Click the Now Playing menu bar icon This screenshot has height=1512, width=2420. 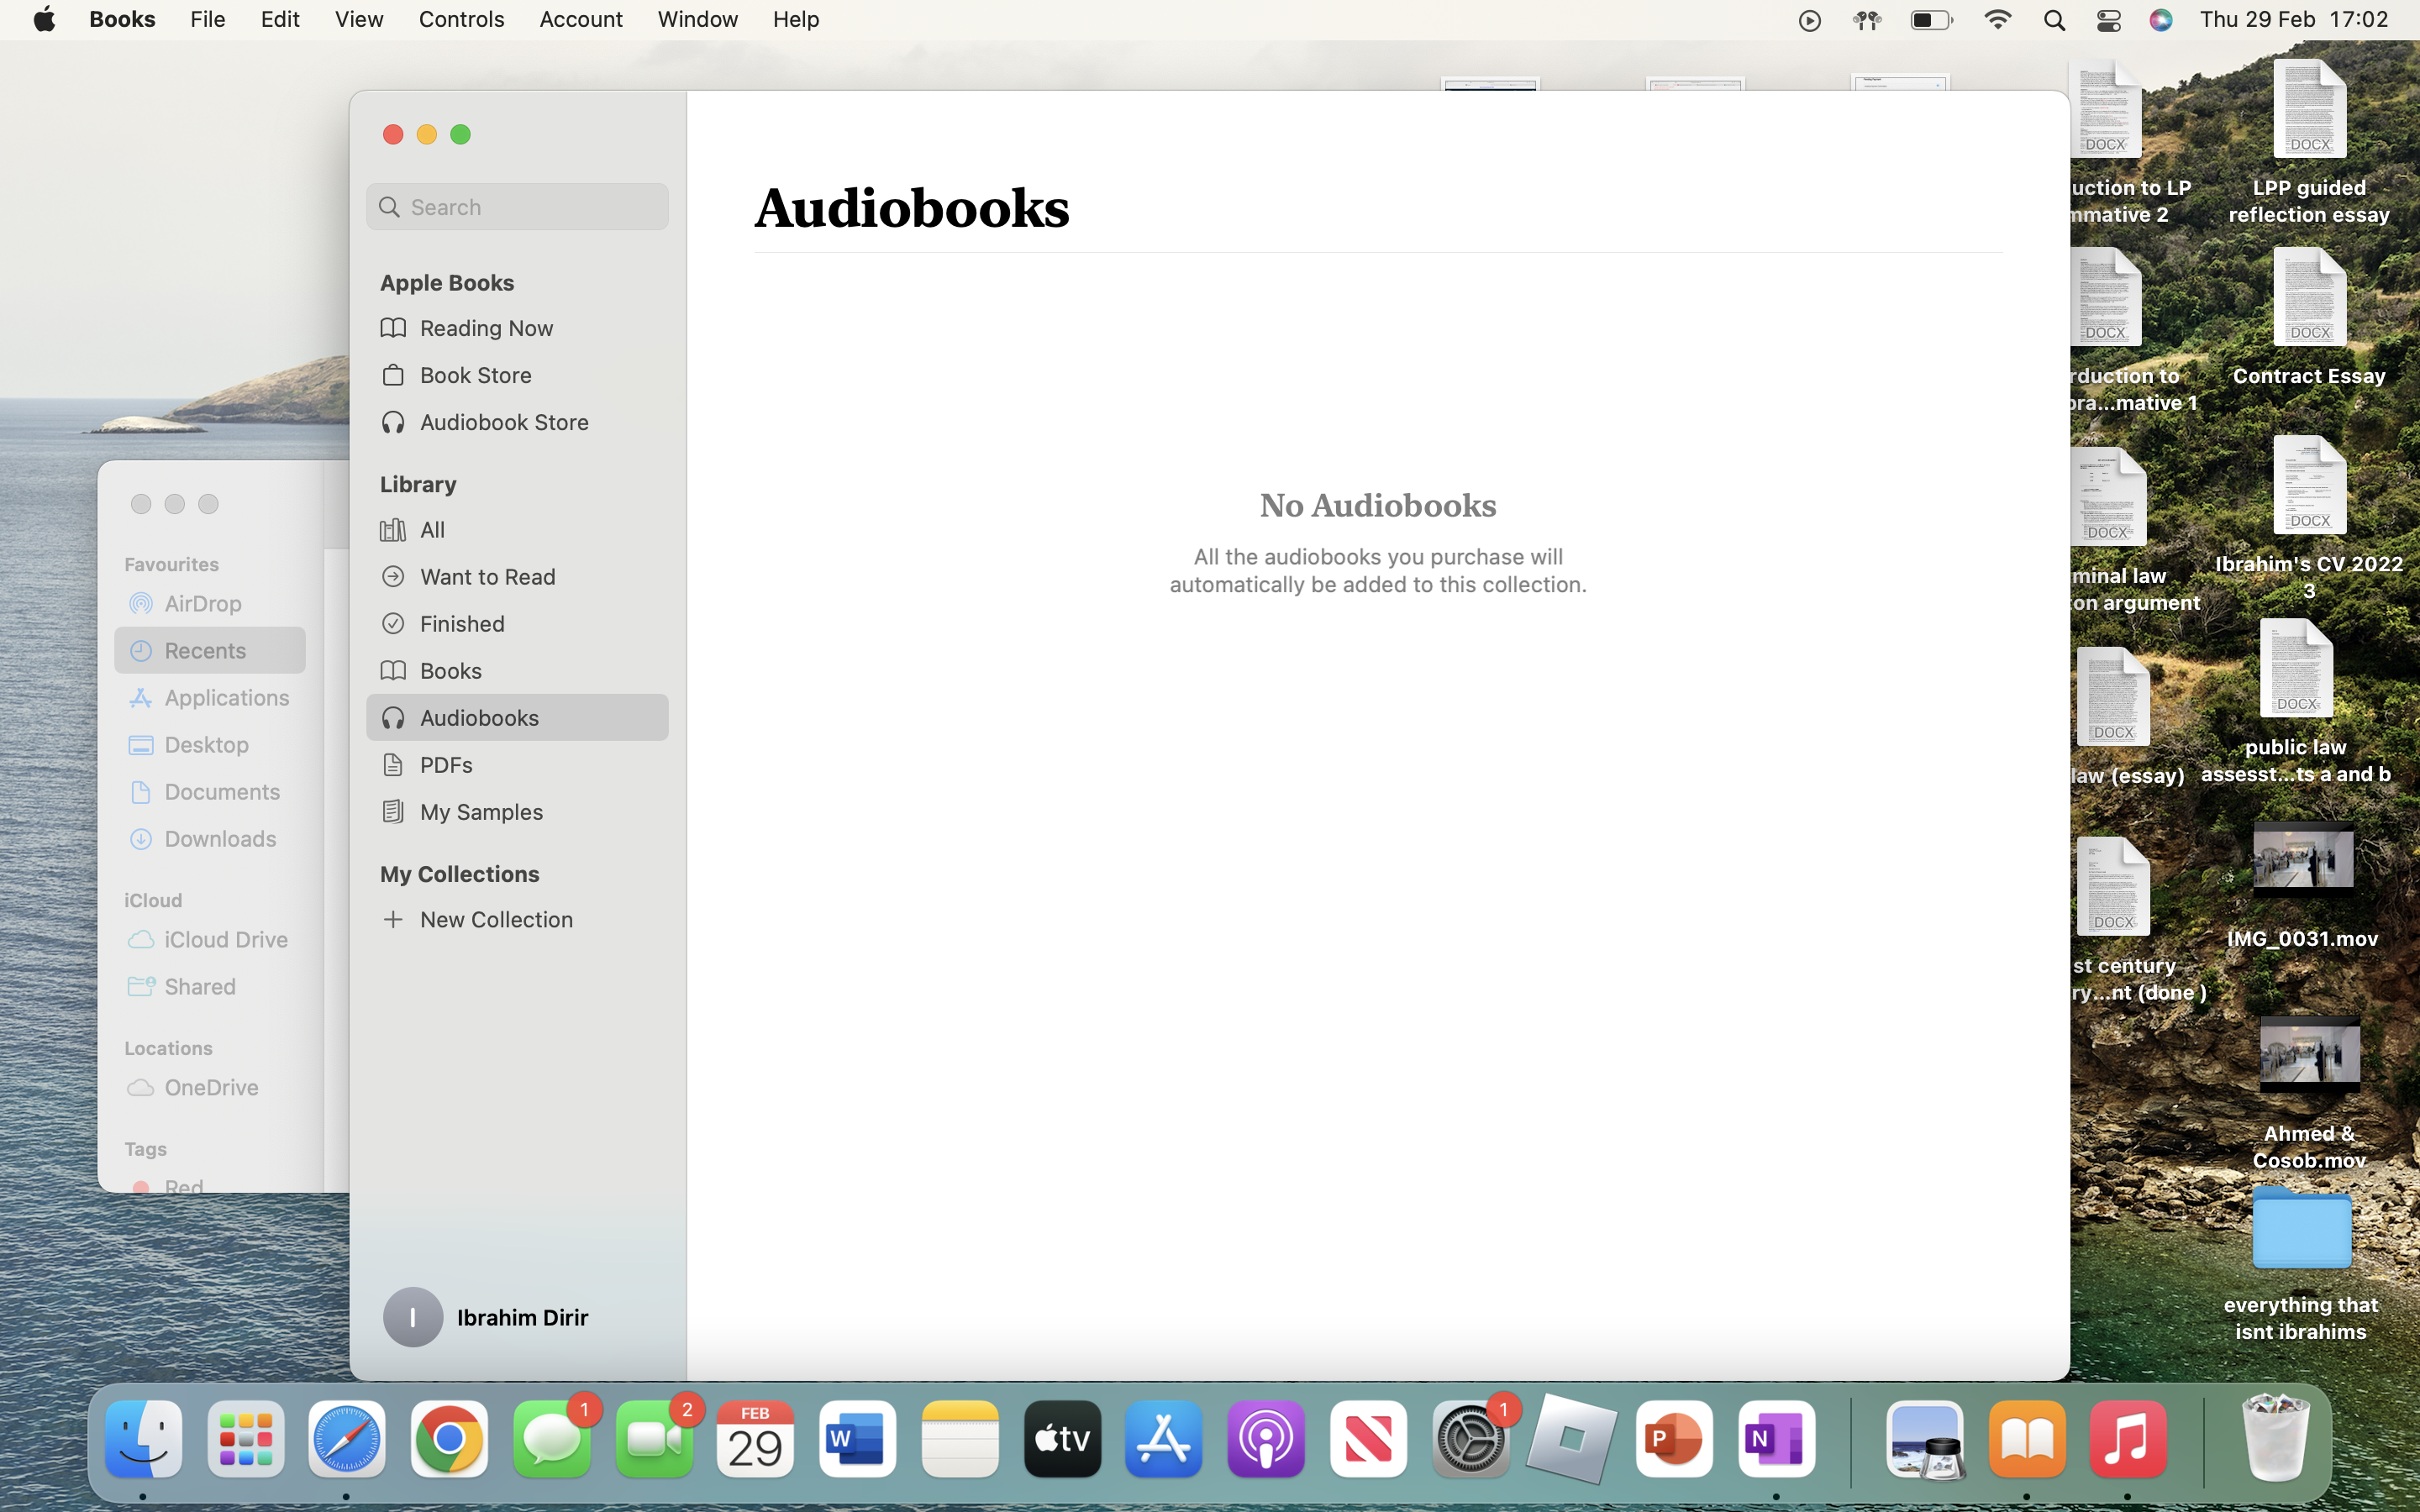(1809, 20)
